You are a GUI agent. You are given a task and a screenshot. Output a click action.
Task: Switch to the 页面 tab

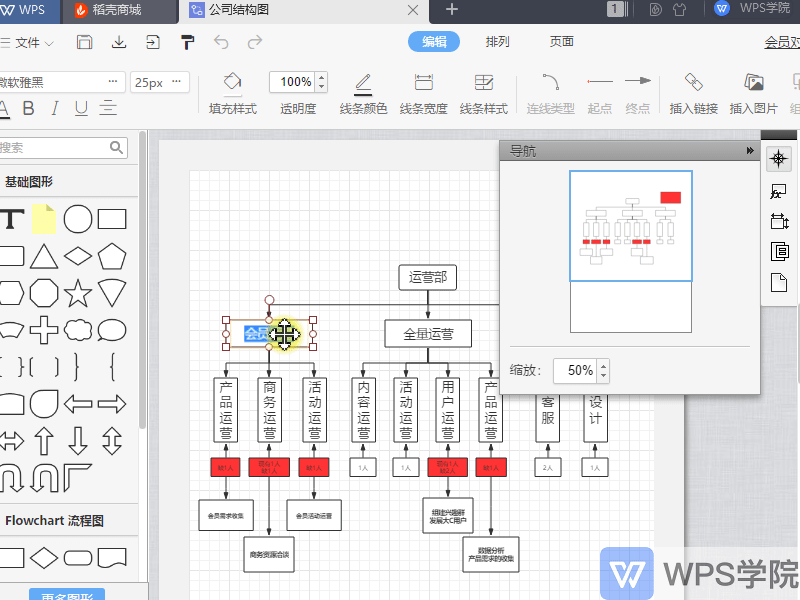[x=562, y=41]
